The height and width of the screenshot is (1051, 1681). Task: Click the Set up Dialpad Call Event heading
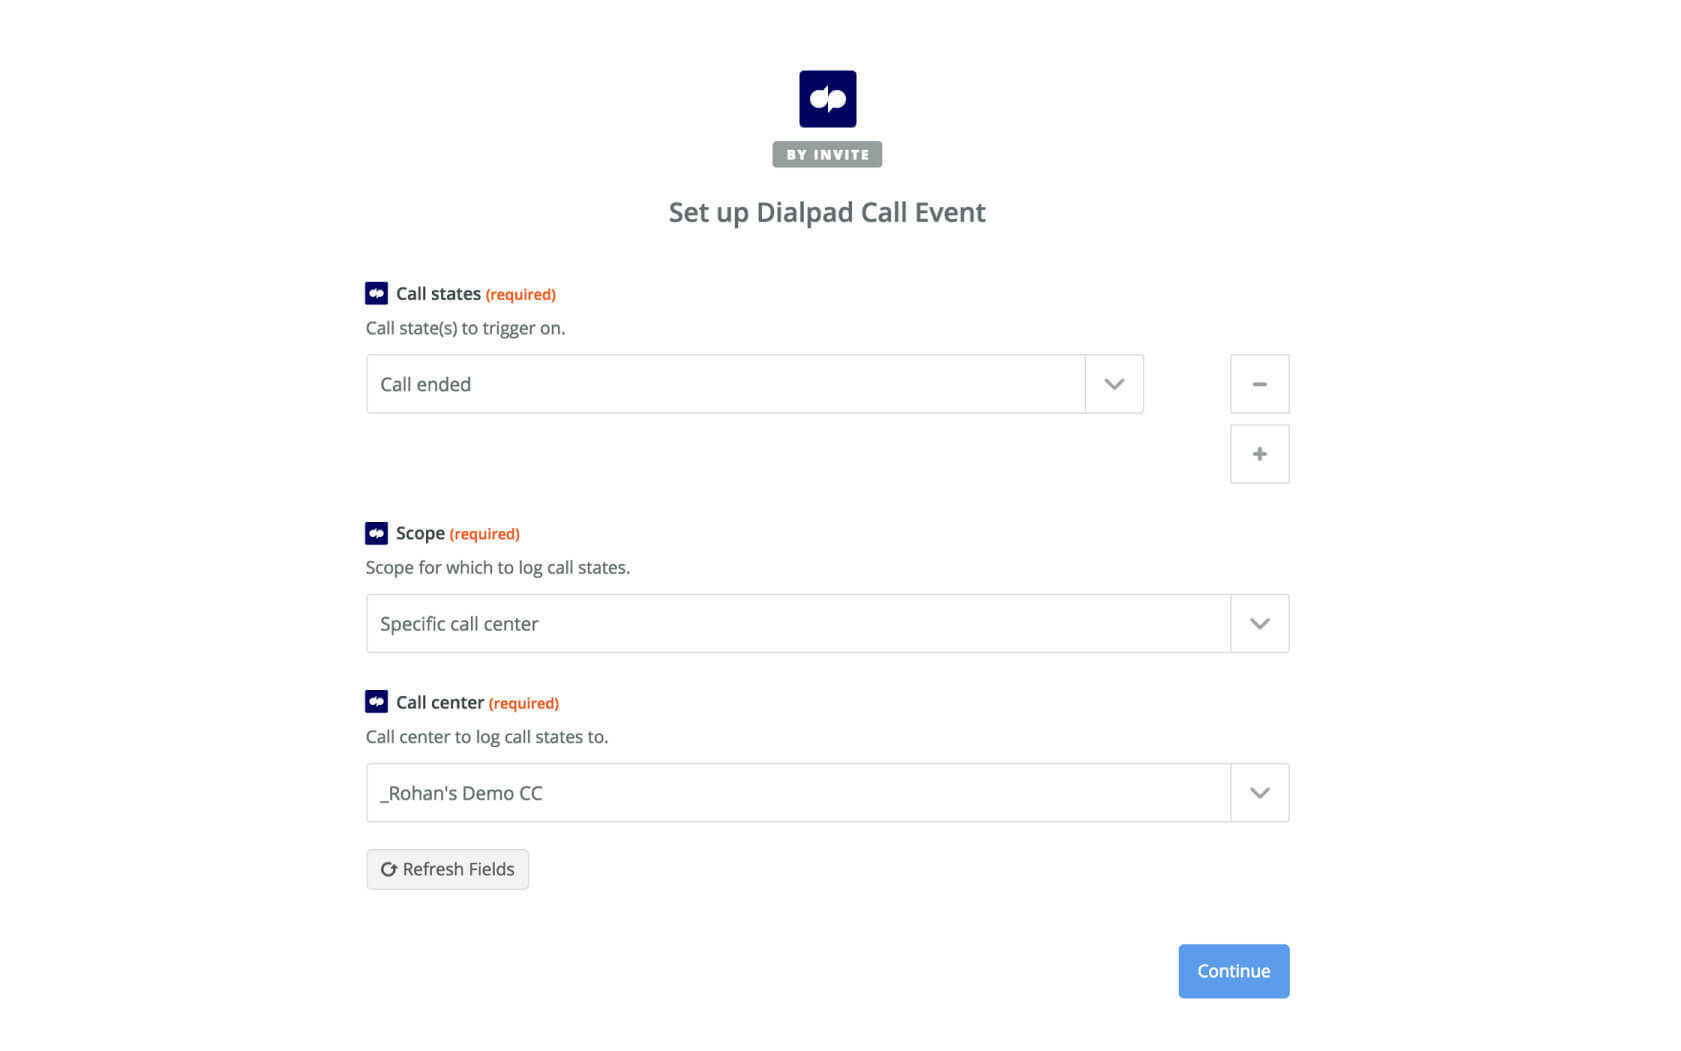pos(827,212)
